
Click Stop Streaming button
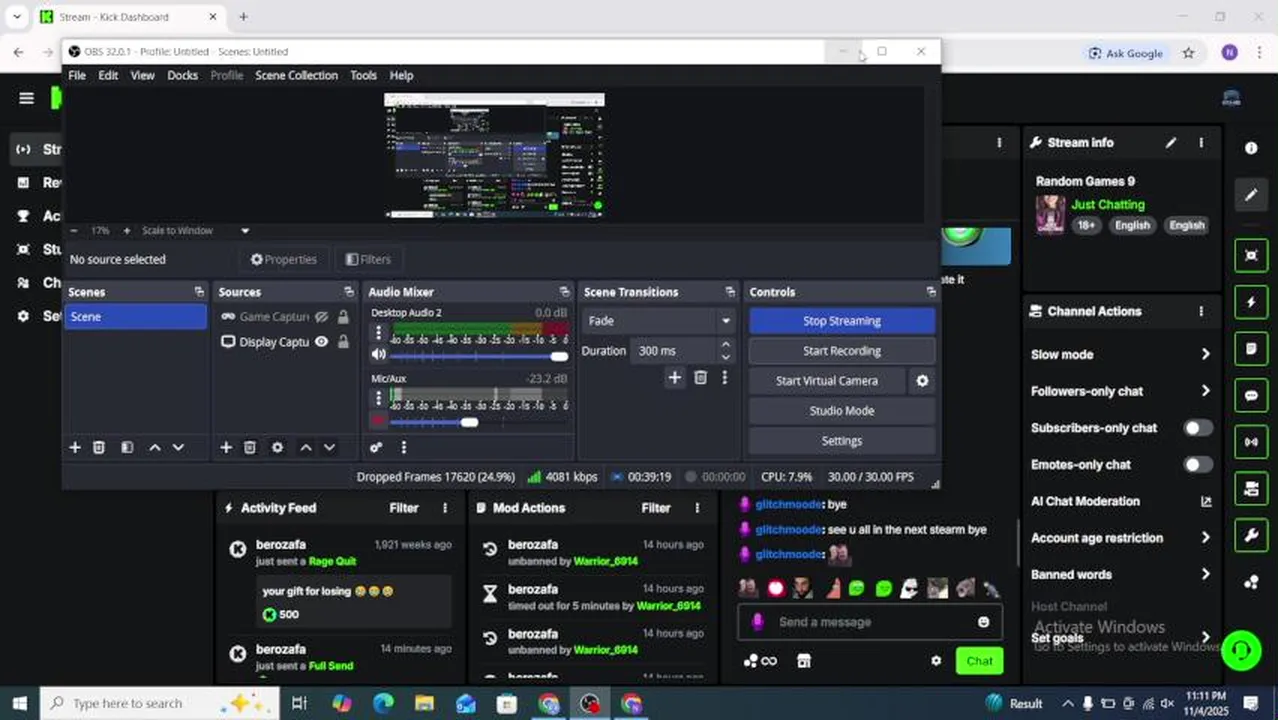click(x=842, y=321)
